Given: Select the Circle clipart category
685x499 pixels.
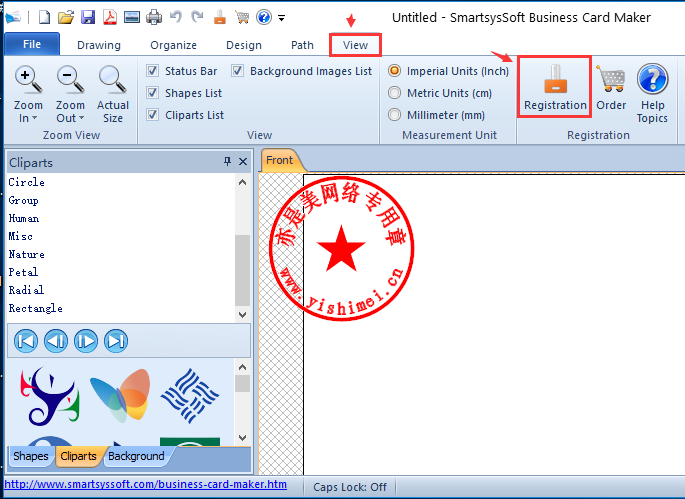Looking at the screenshot, I should click(27, 182).
